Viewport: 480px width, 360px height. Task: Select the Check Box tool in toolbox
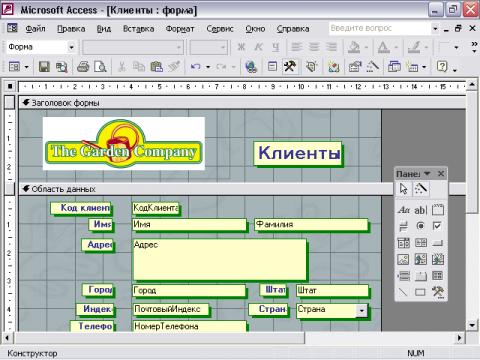437,226
